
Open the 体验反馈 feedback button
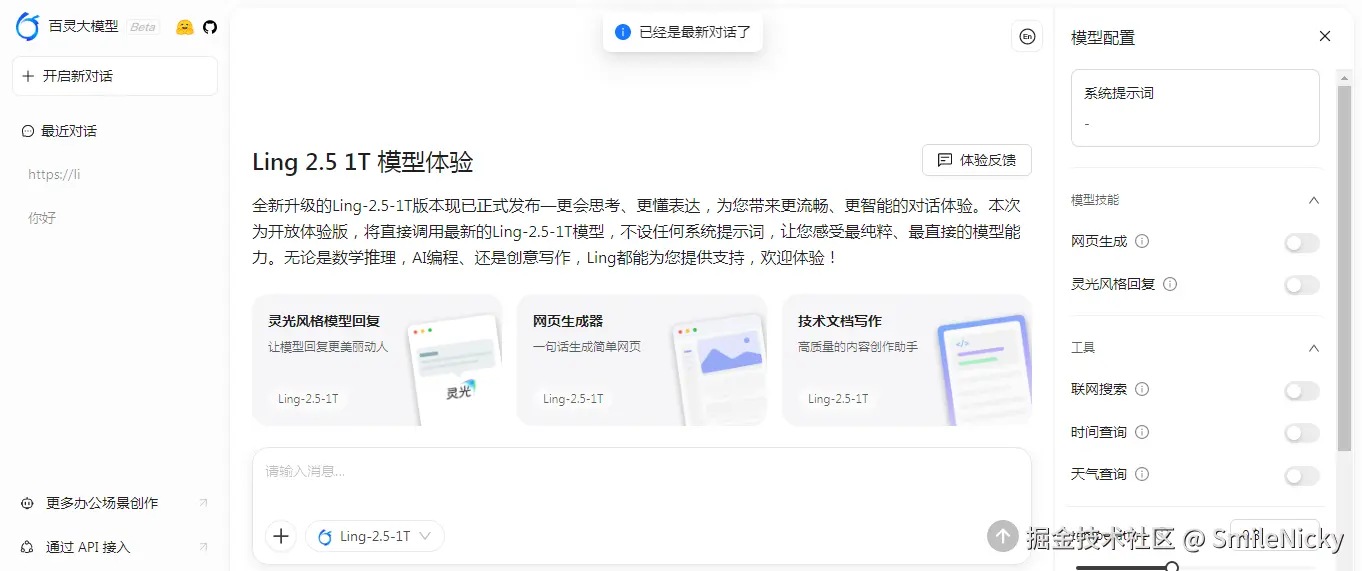[977, 160]
